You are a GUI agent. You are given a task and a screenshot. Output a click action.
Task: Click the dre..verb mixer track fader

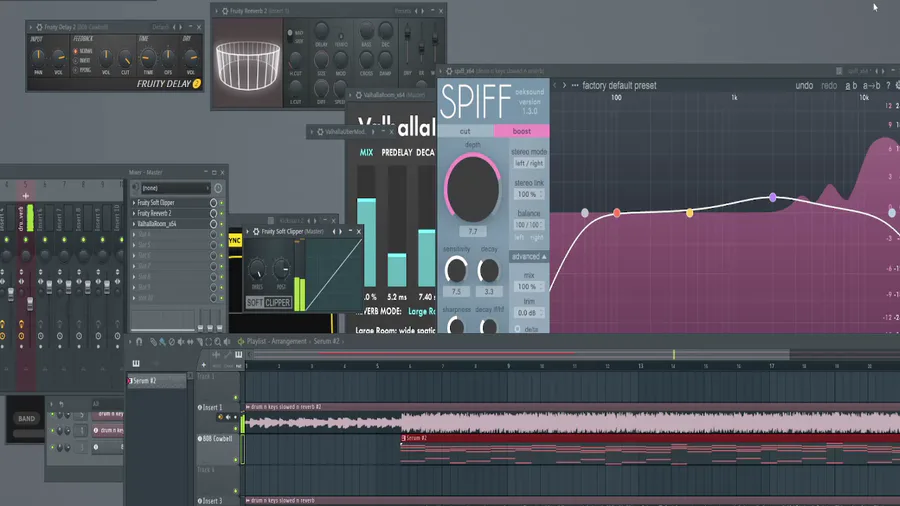tap(30, 303)
